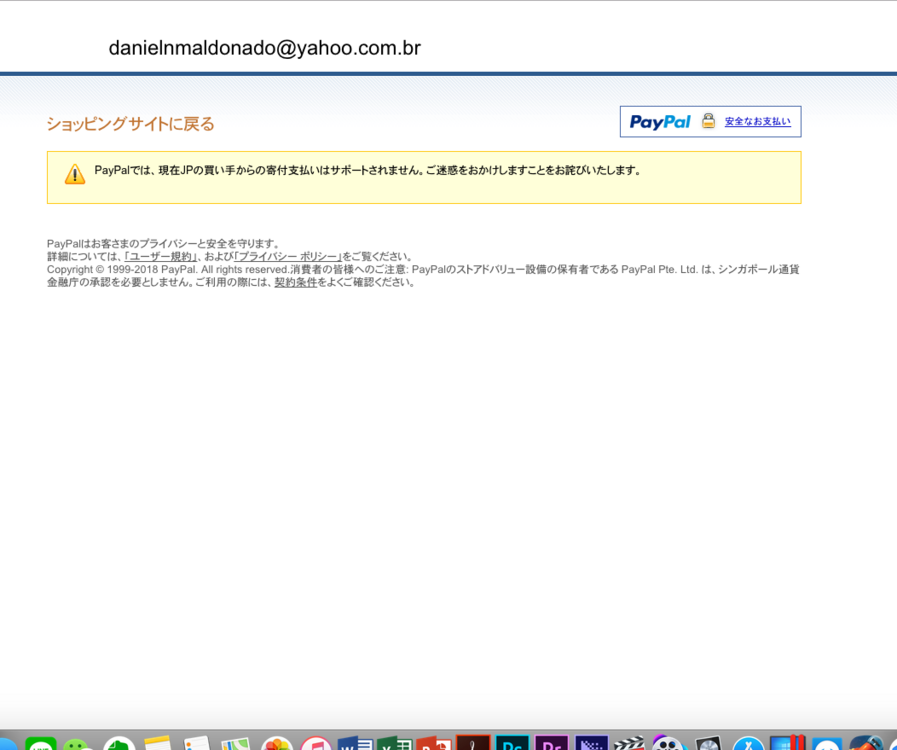Open the 契約条件 terms and conditions link

295,283
